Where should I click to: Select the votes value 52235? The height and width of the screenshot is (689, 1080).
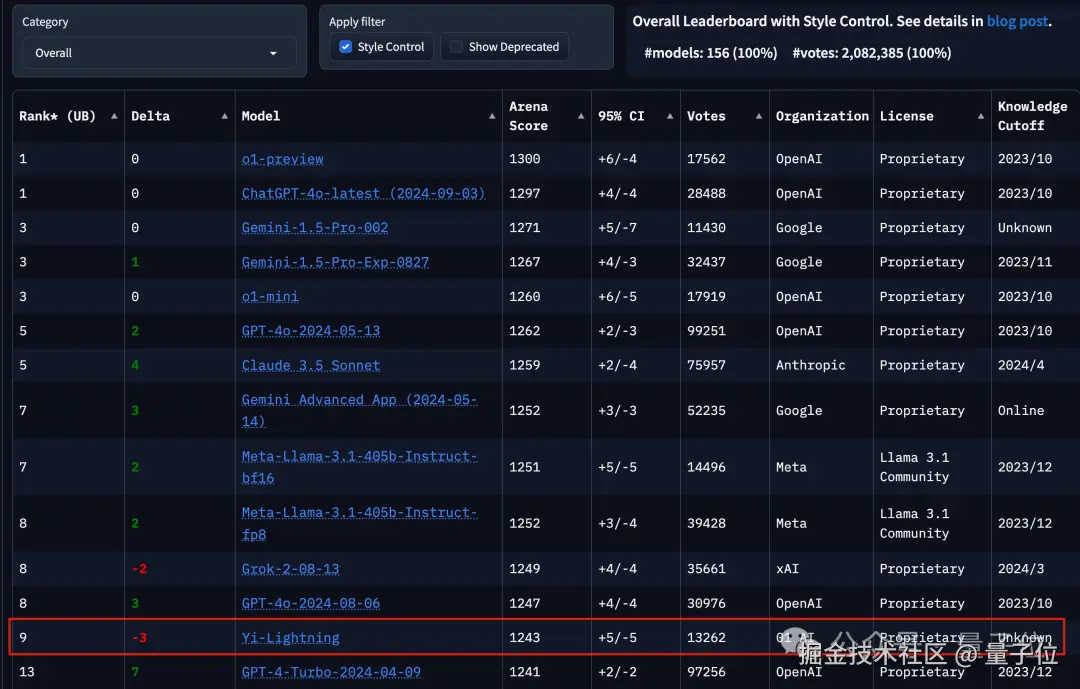pos(706,411)
